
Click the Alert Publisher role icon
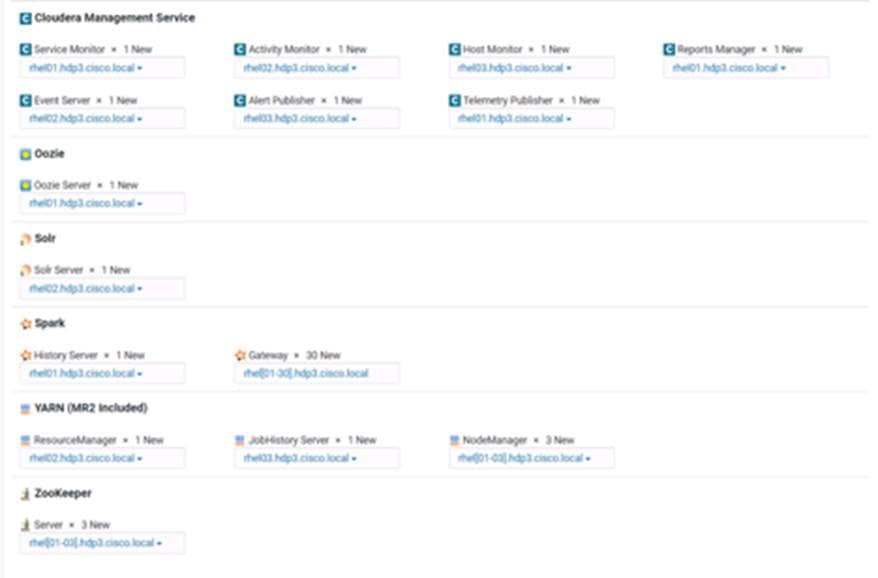pos(240,100)
